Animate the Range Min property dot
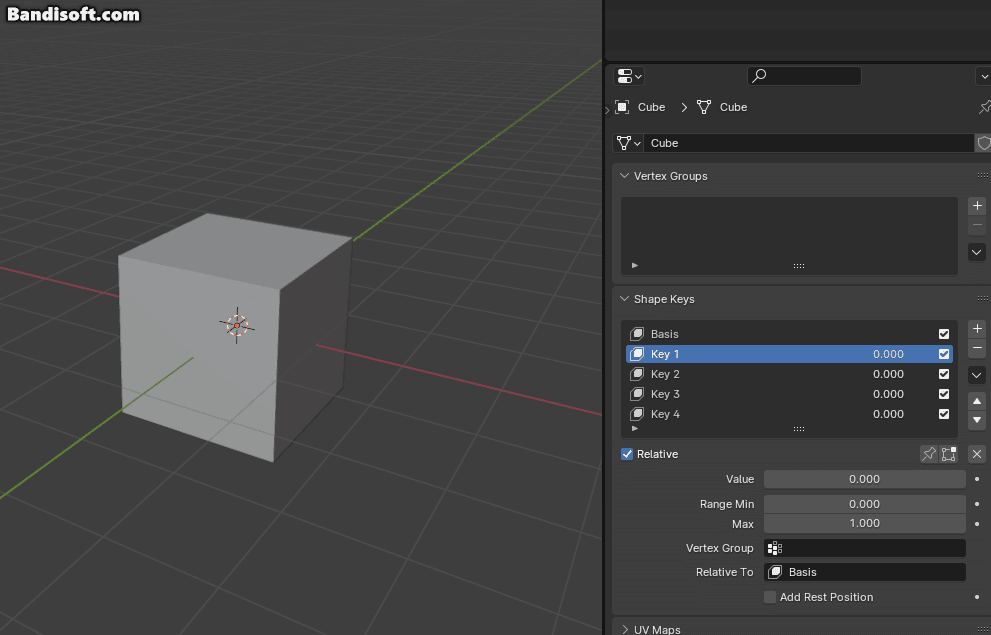This screenshot has height=635, width=991. 977,504
